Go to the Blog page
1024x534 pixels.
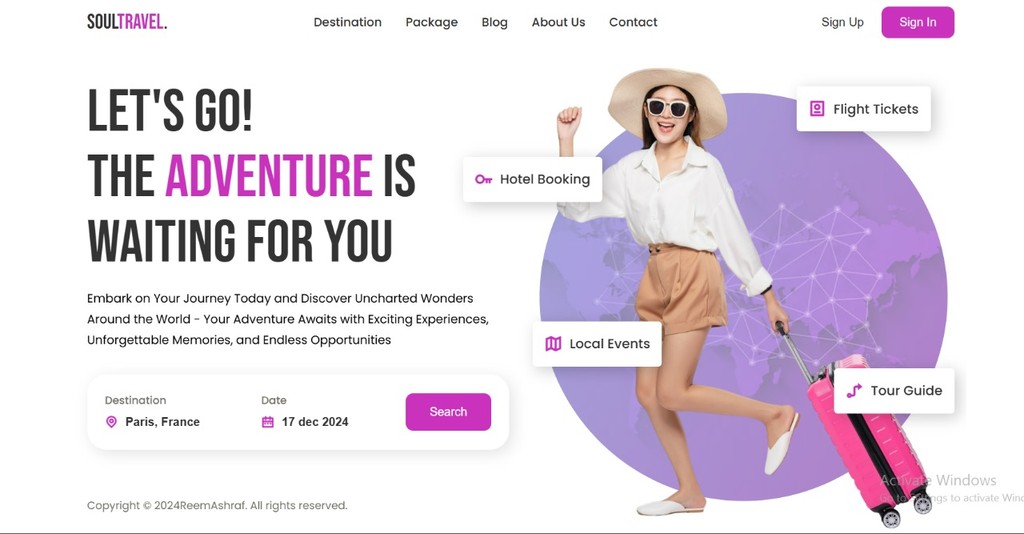[494, 22]
